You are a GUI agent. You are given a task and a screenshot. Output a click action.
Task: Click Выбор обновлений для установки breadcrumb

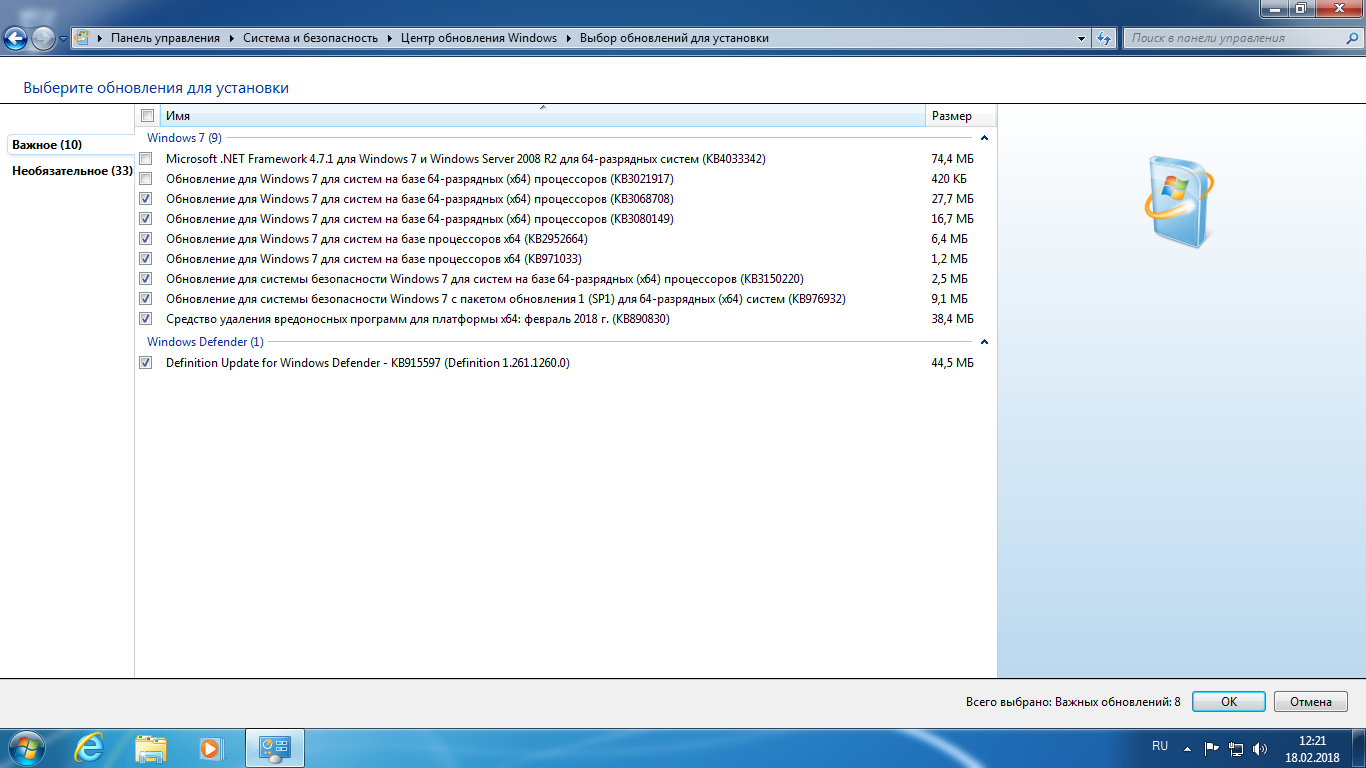click(x=674, y=38)
